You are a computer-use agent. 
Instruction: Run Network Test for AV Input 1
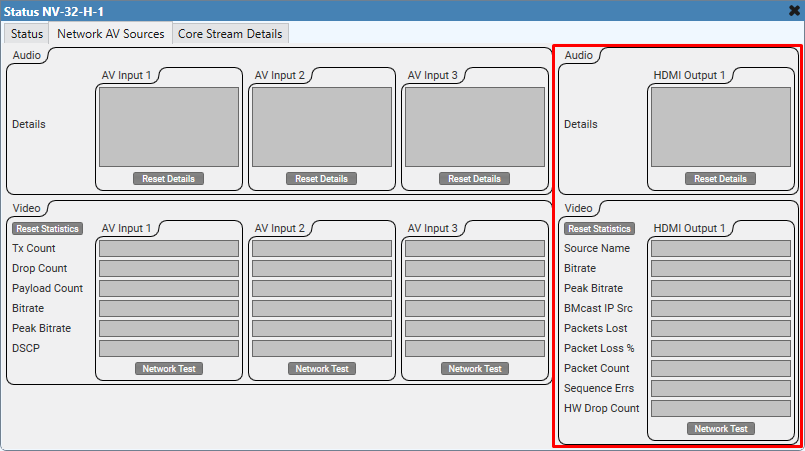tap(168, 369)
